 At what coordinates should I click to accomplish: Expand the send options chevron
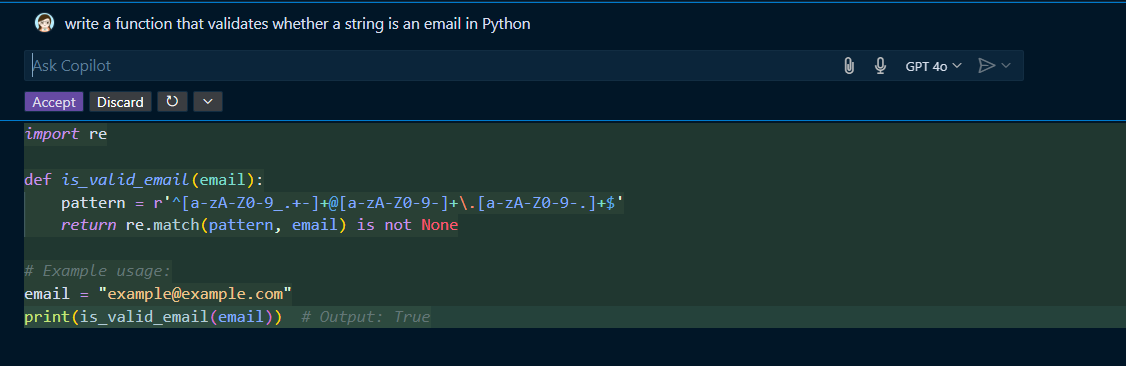[x=1005, y=66]
